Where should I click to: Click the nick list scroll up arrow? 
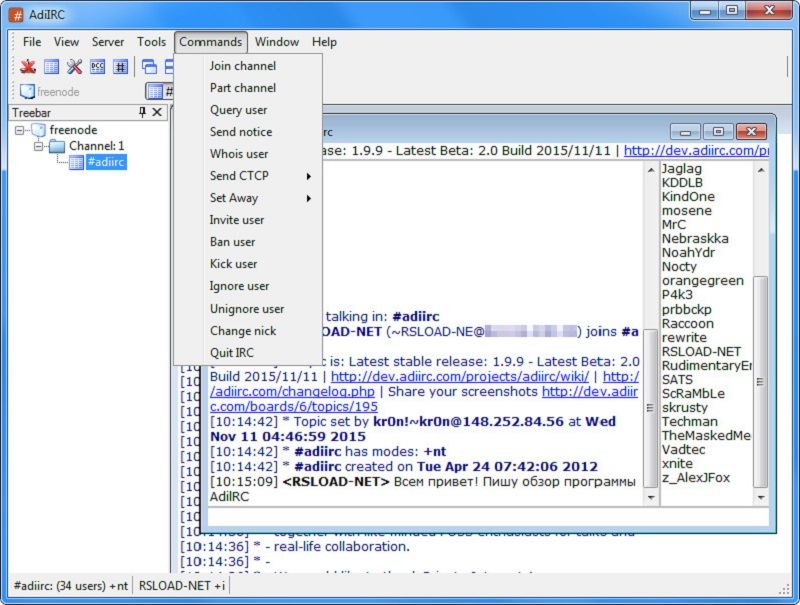[761, 170]
